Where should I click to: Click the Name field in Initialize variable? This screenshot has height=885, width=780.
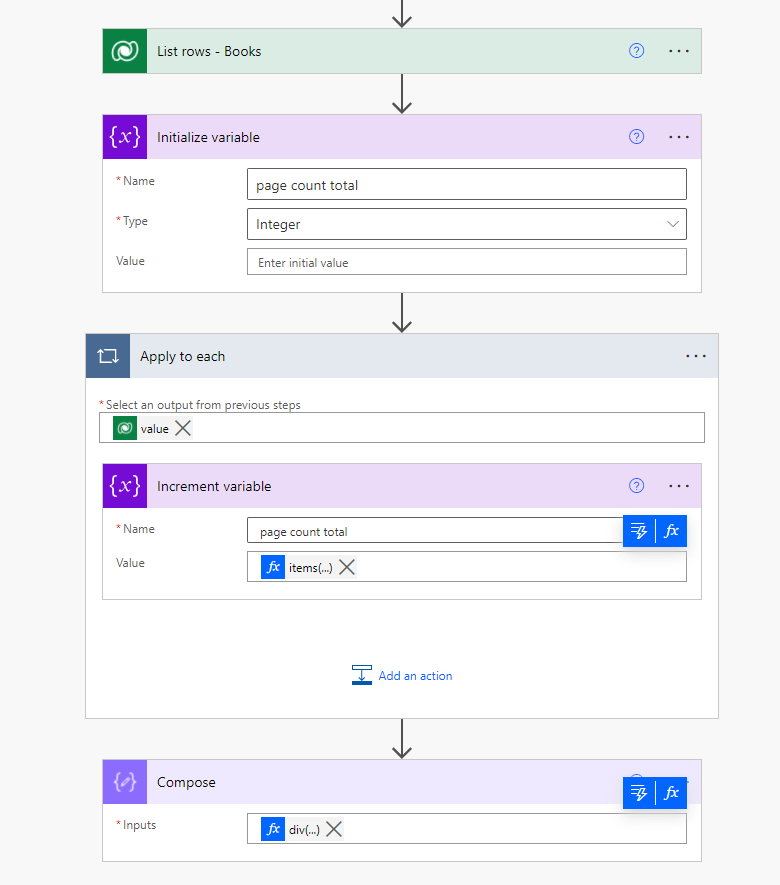[466, 184]
